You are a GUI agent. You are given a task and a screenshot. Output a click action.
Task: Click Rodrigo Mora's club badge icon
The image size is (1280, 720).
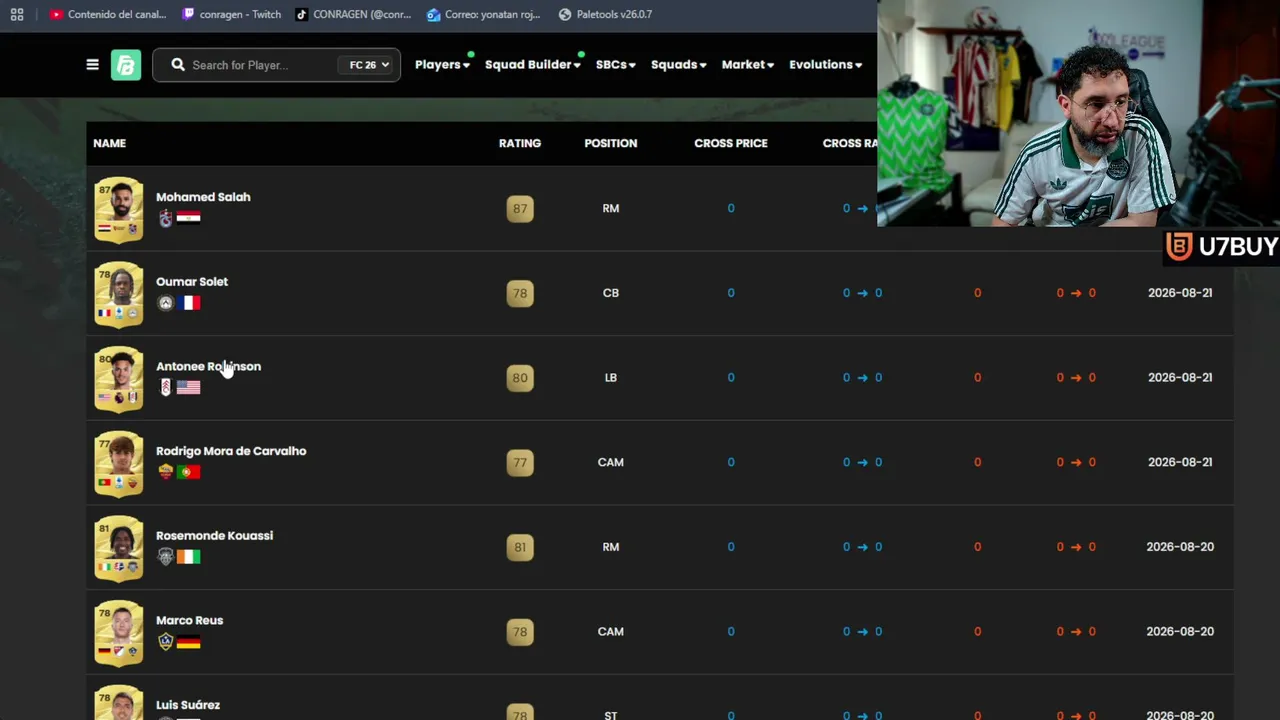pos(165,472)
